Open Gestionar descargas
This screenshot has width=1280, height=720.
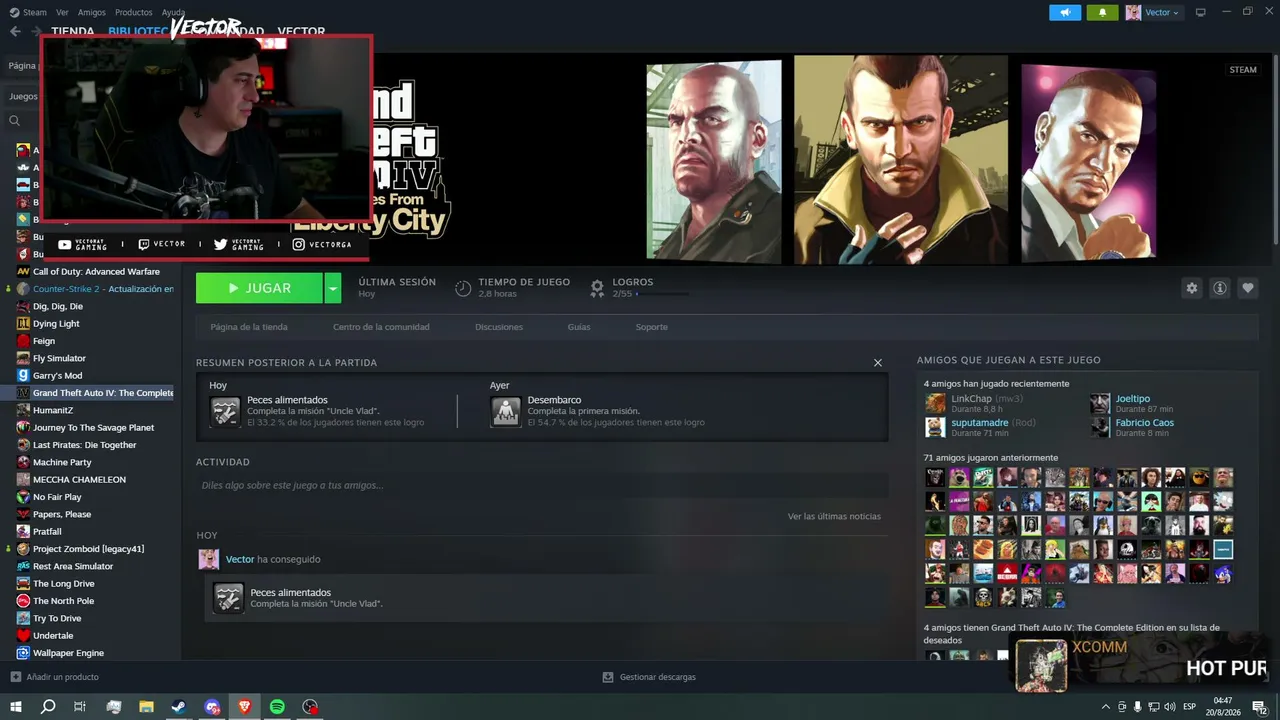[649, 677]
